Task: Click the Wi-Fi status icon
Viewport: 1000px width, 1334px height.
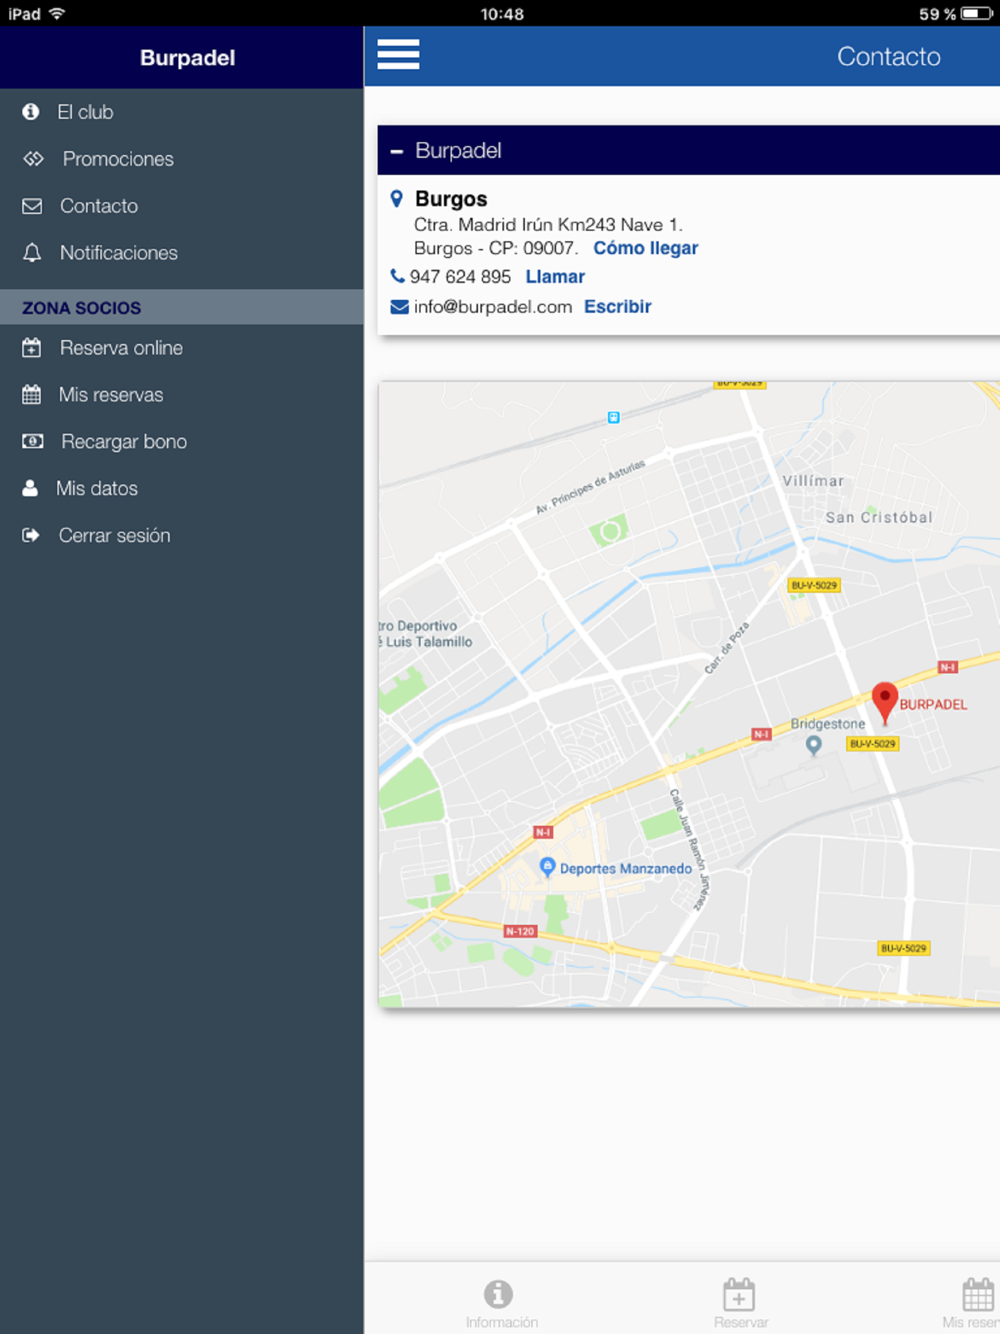Action: (x=57, y=13)
